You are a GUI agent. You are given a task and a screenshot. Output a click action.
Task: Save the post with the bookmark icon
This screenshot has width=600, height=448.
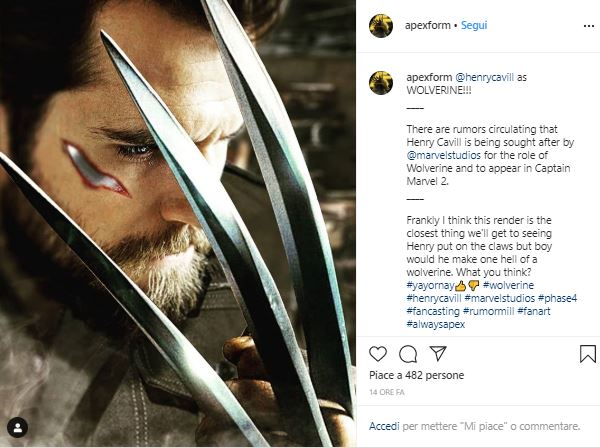click(588, 354)
